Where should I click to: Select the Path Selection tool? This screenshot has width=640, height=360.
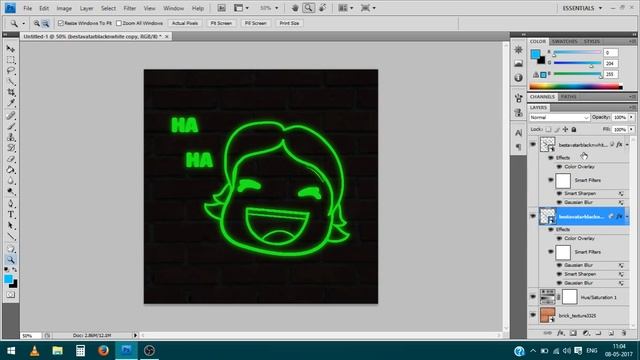pos(11,225)
